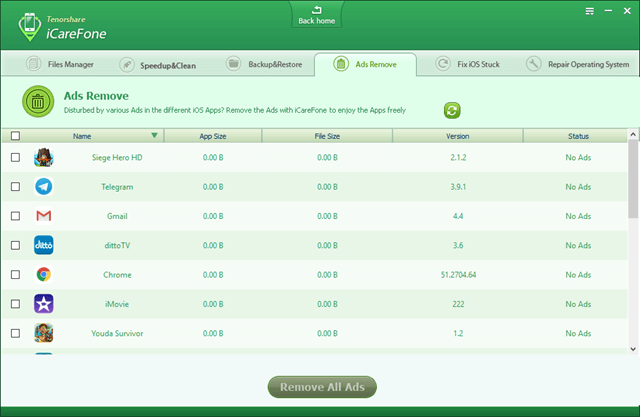Open the Fix iOS Stuck tab

467,64
